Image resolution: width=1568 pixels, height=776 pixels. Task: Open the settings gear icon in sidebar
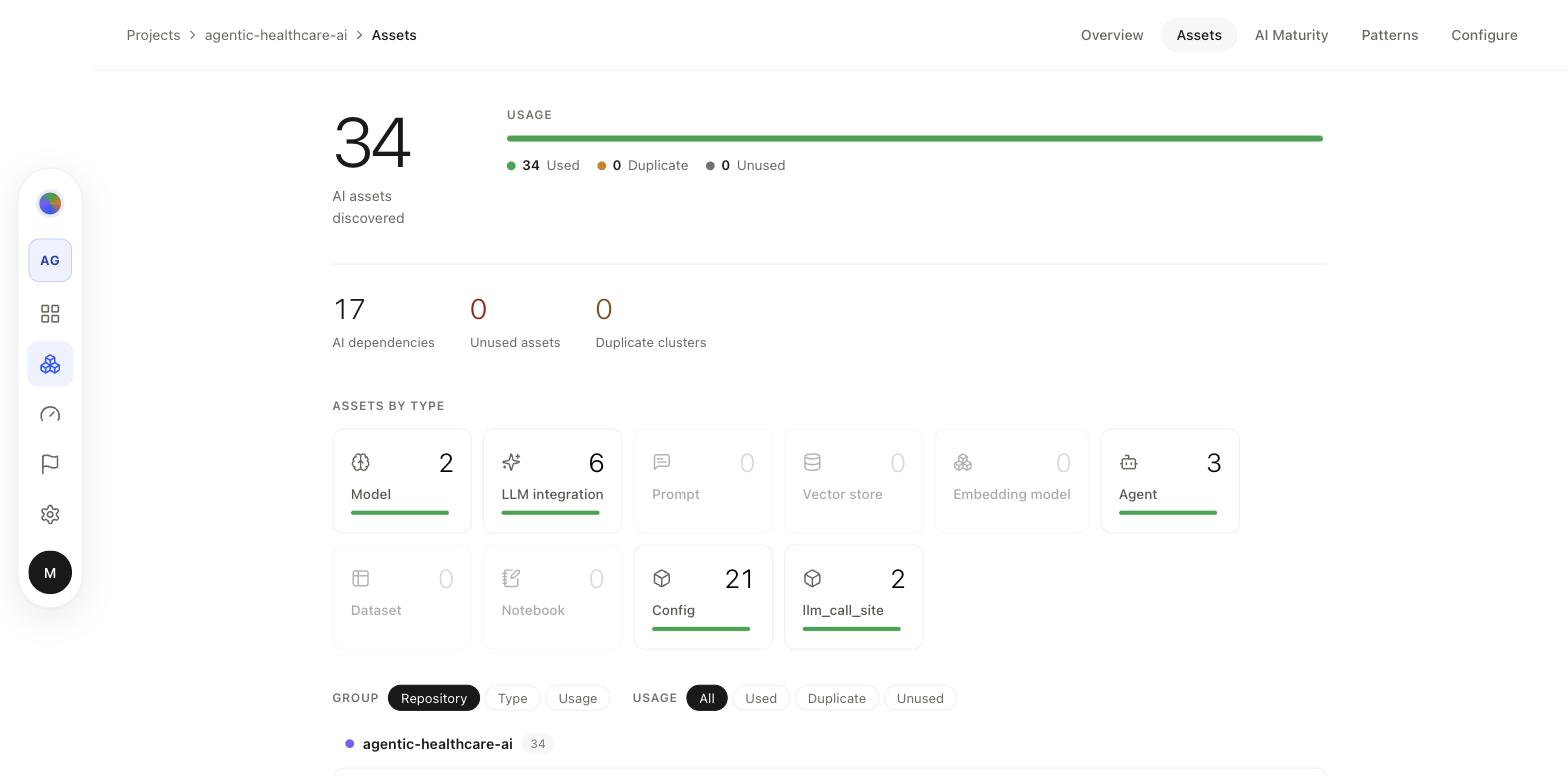click(50, 514)
